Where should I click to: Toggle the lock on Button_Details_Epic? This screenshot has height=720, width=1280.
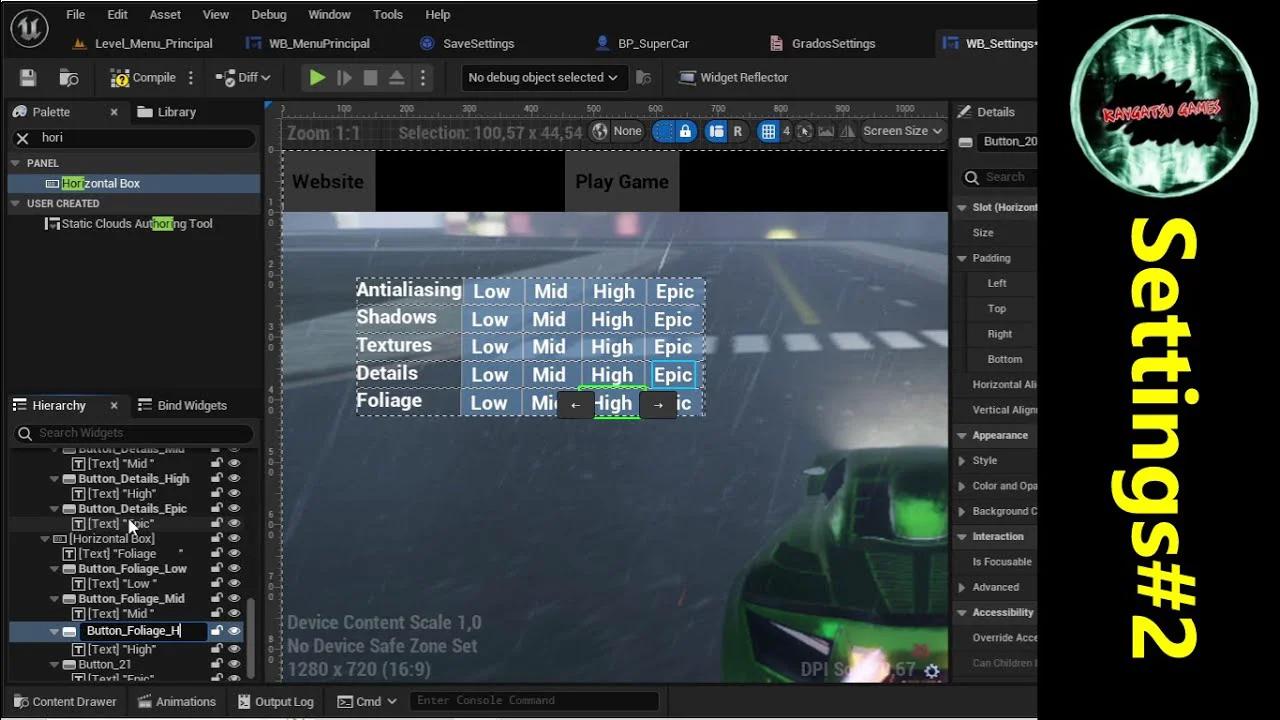click(216, 508)
